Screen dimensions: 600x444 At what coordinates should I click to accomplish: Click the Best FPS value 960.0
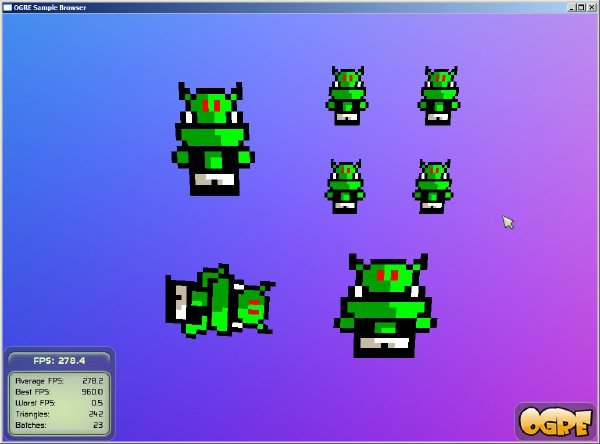click(x=92, y=392)
